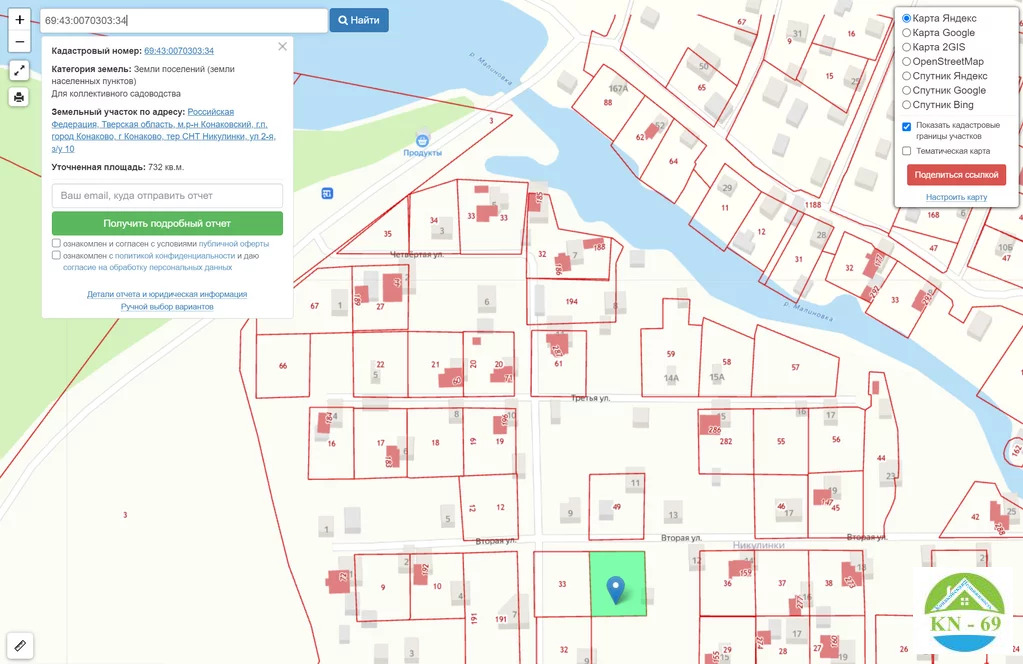The height and width of the screenshot is (664, 1023).
Task: Open Настроить карту link
Action: (x=956, y=197)
